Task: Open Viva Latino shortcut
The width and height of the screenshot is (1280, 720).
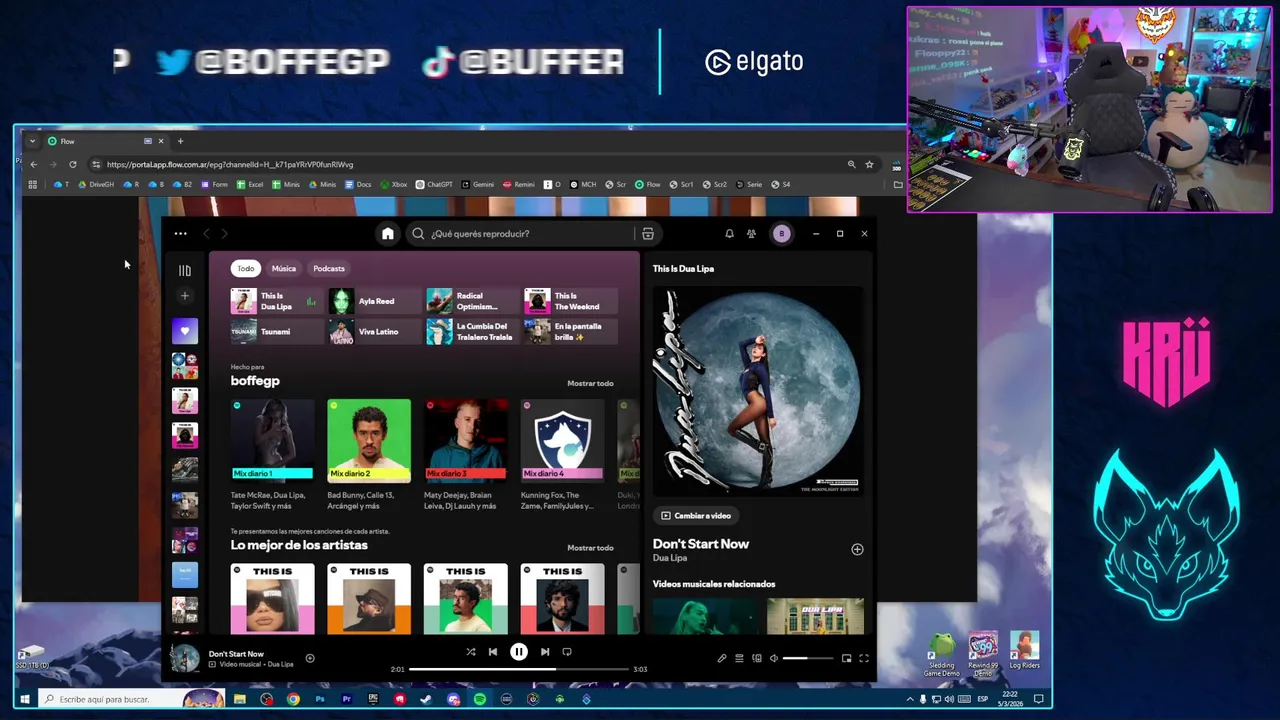Action: click(x=374, y=332)
